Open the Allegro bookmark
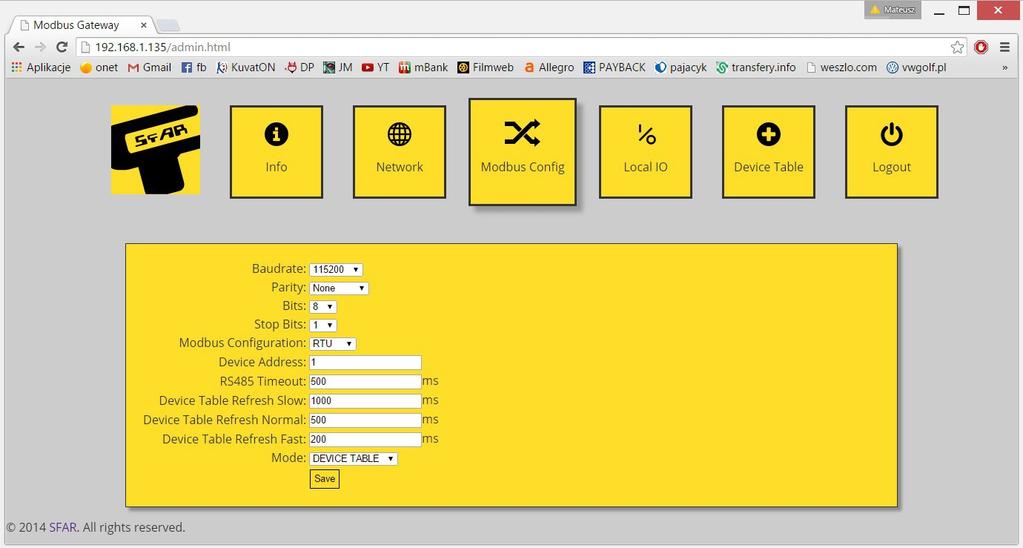The width and height of the screenshot is (1023, 548). (x=549, y=67)
